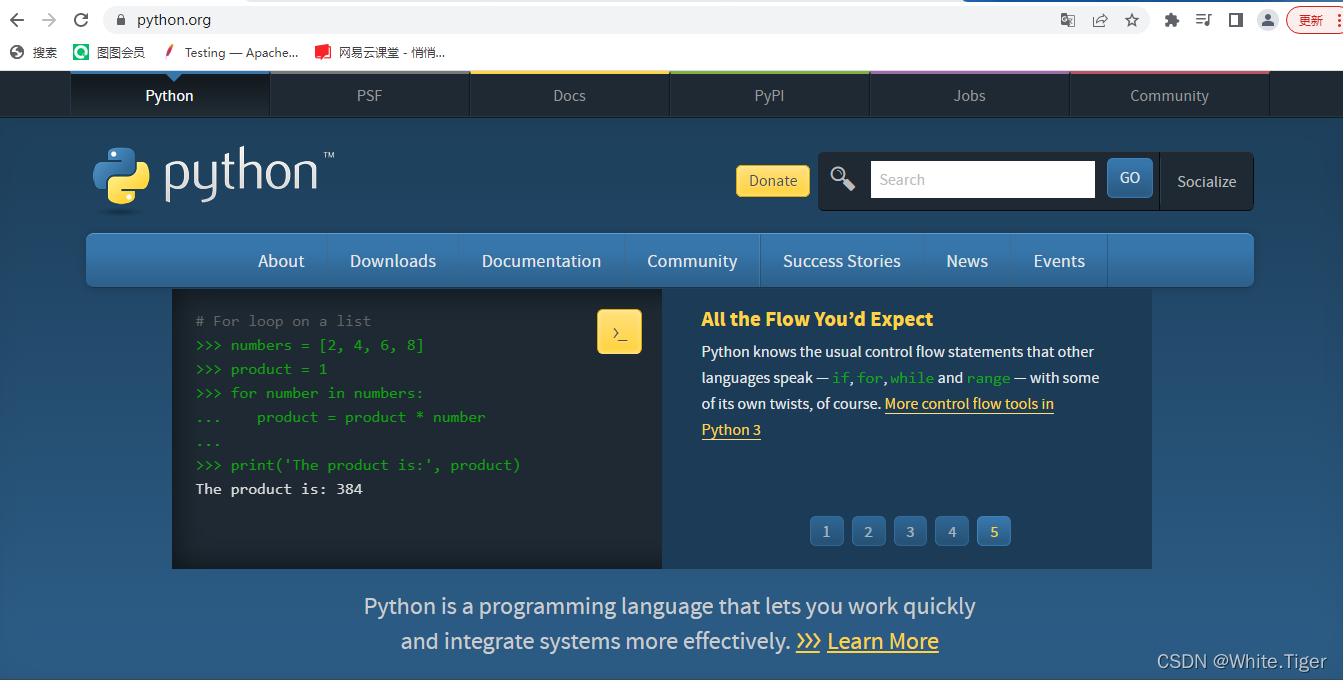Open the Community navigation bar menu

coord(692,261)
